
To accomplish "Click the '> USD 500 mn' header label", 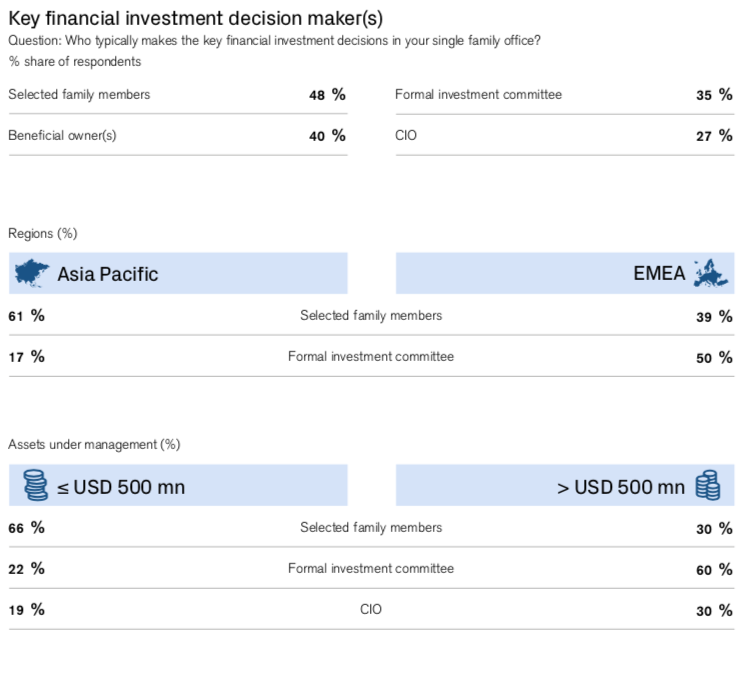I will point(621,488).
